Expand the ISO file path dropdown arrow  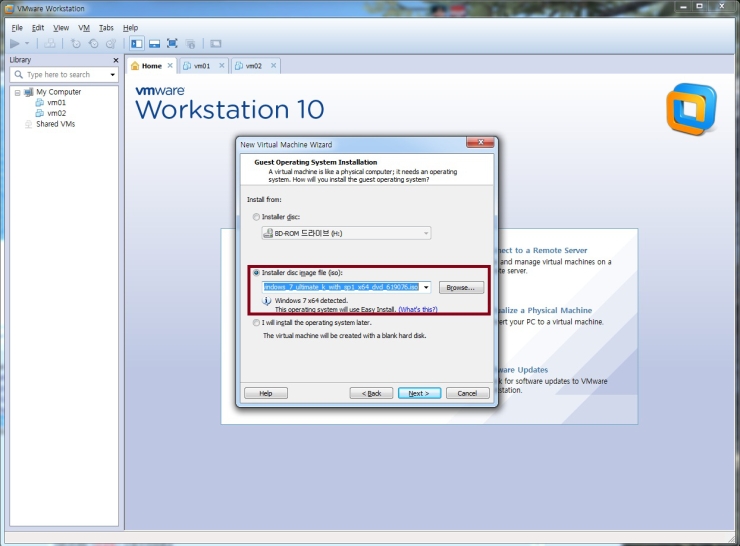pos(426,287)
